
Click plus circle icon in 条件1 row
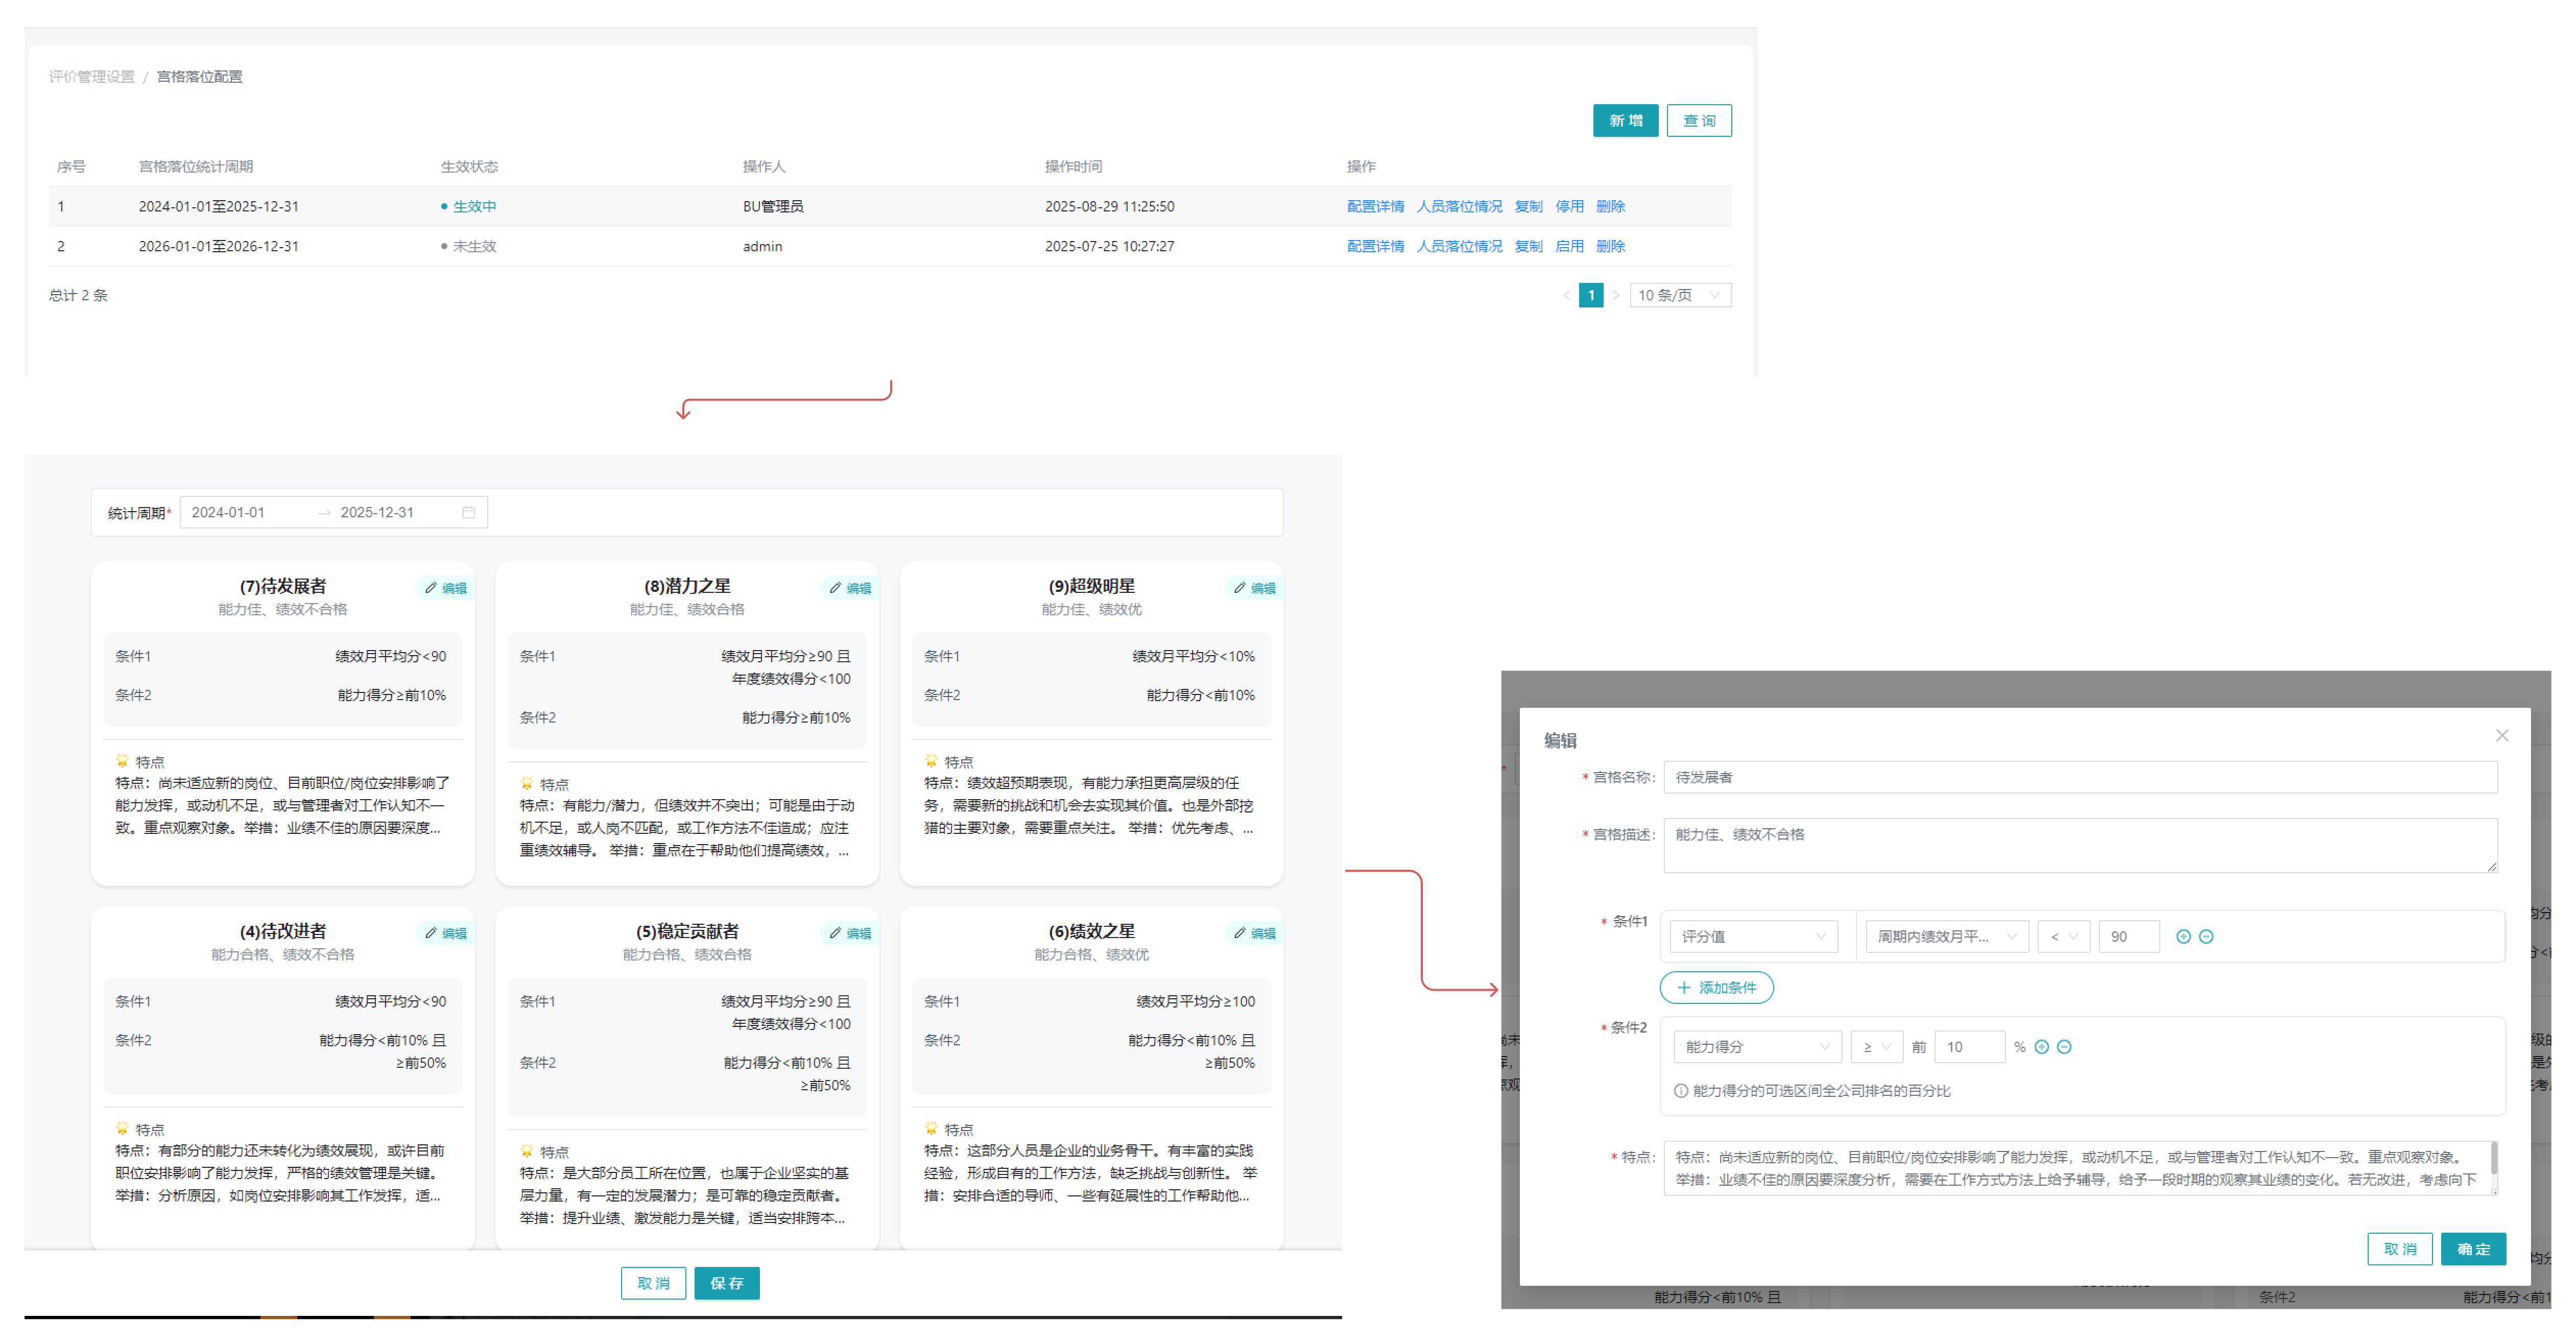coord(2183,937)
